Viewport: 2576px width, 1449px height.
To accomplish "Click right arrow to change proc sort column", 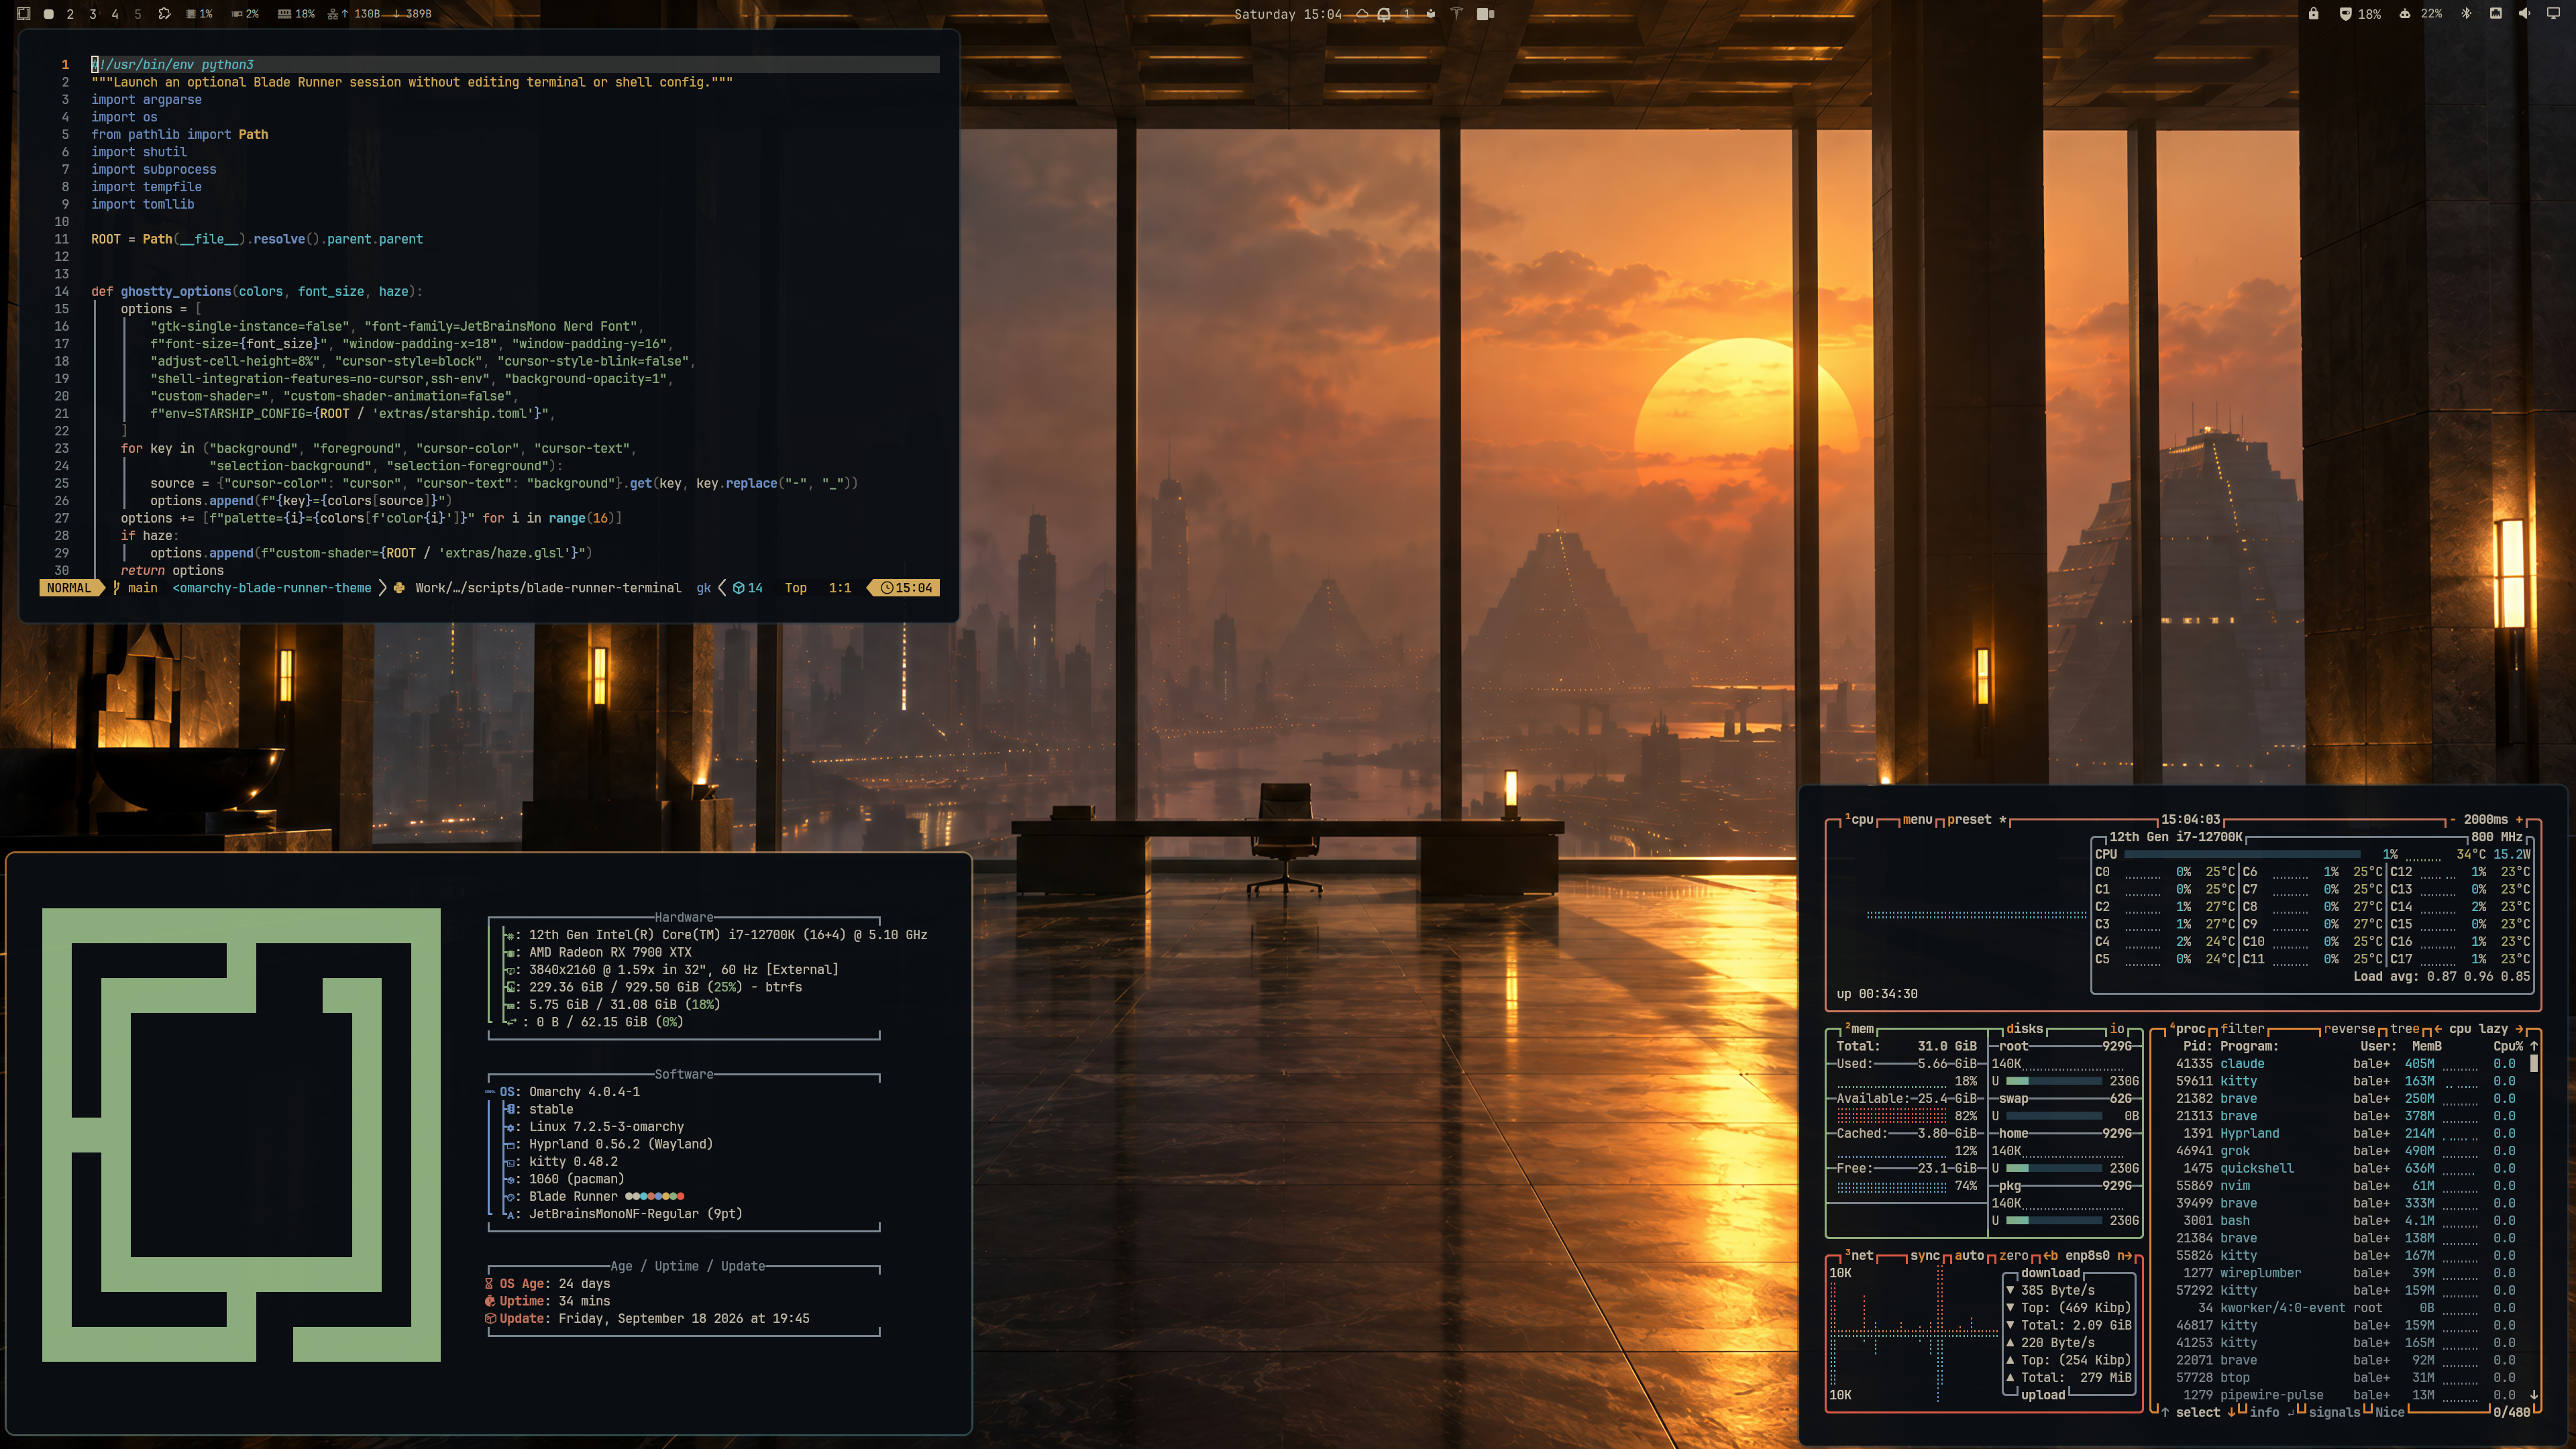I will point(2519,1029).
